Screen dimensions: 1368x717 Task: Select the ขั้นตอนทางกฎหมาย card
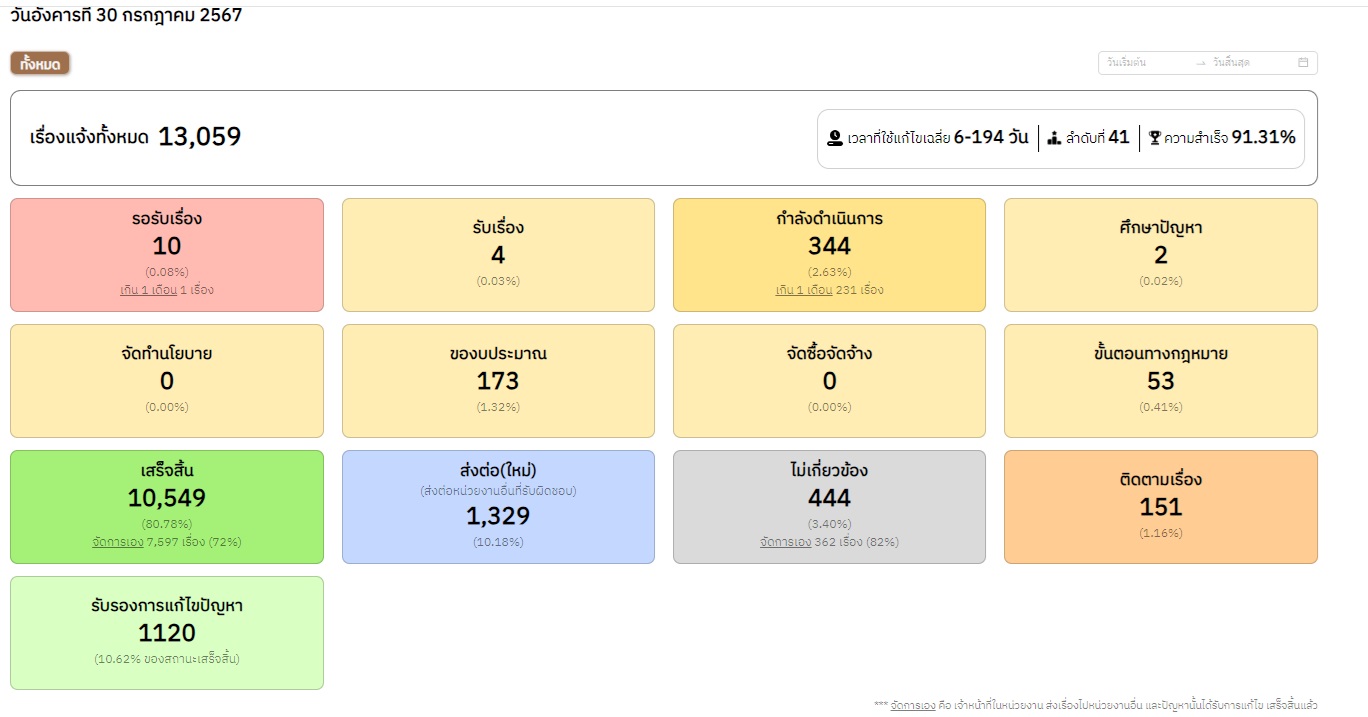pos(1160,380)
